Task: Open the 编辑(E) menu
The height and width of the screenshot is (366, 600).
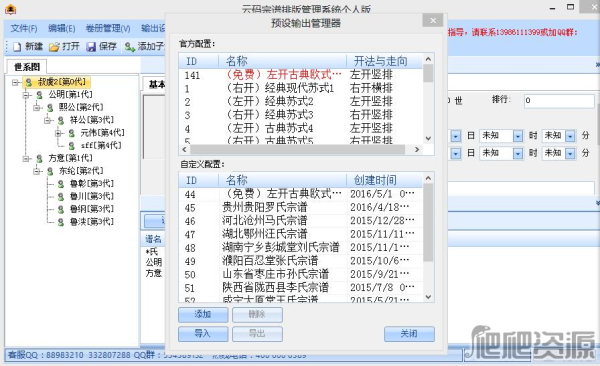Action: pos(61,28)
